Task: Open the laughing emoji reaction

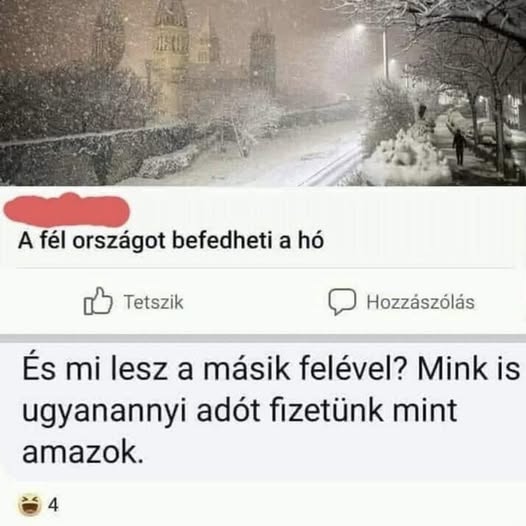Action: point(30,505)
